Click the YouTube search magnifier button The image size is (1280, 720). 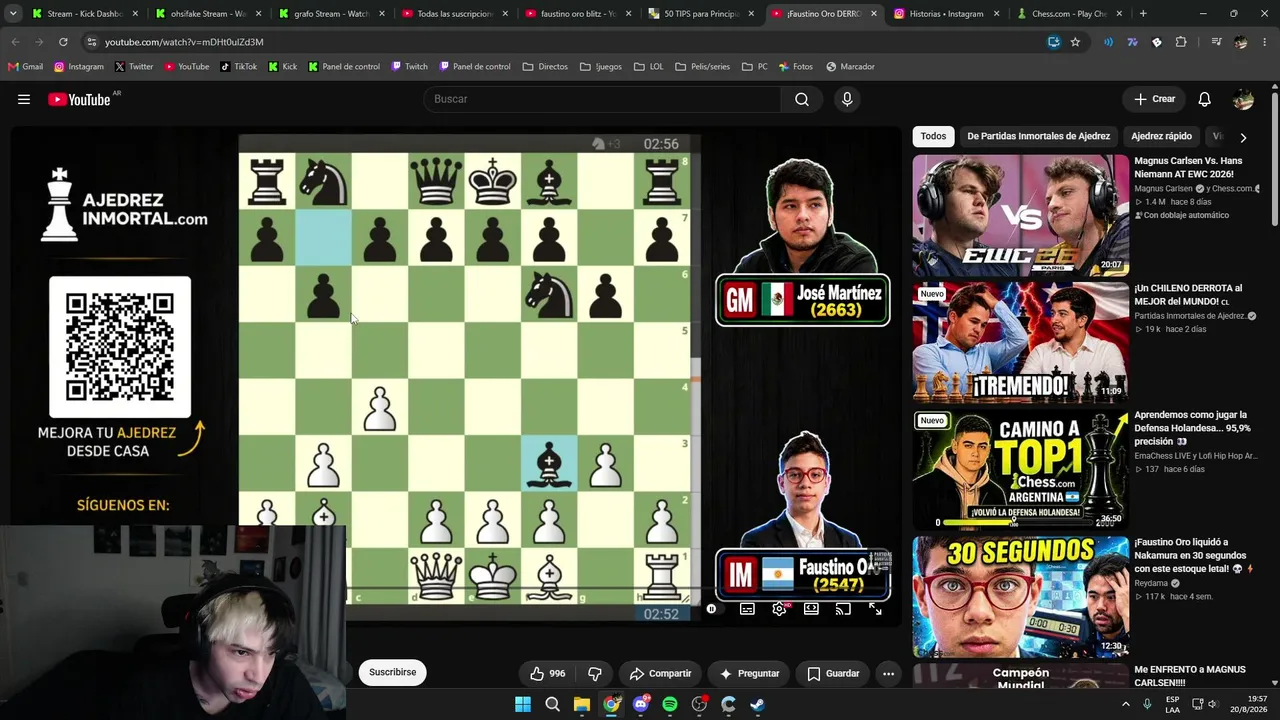pyautogui.click(x=802, y=99)
